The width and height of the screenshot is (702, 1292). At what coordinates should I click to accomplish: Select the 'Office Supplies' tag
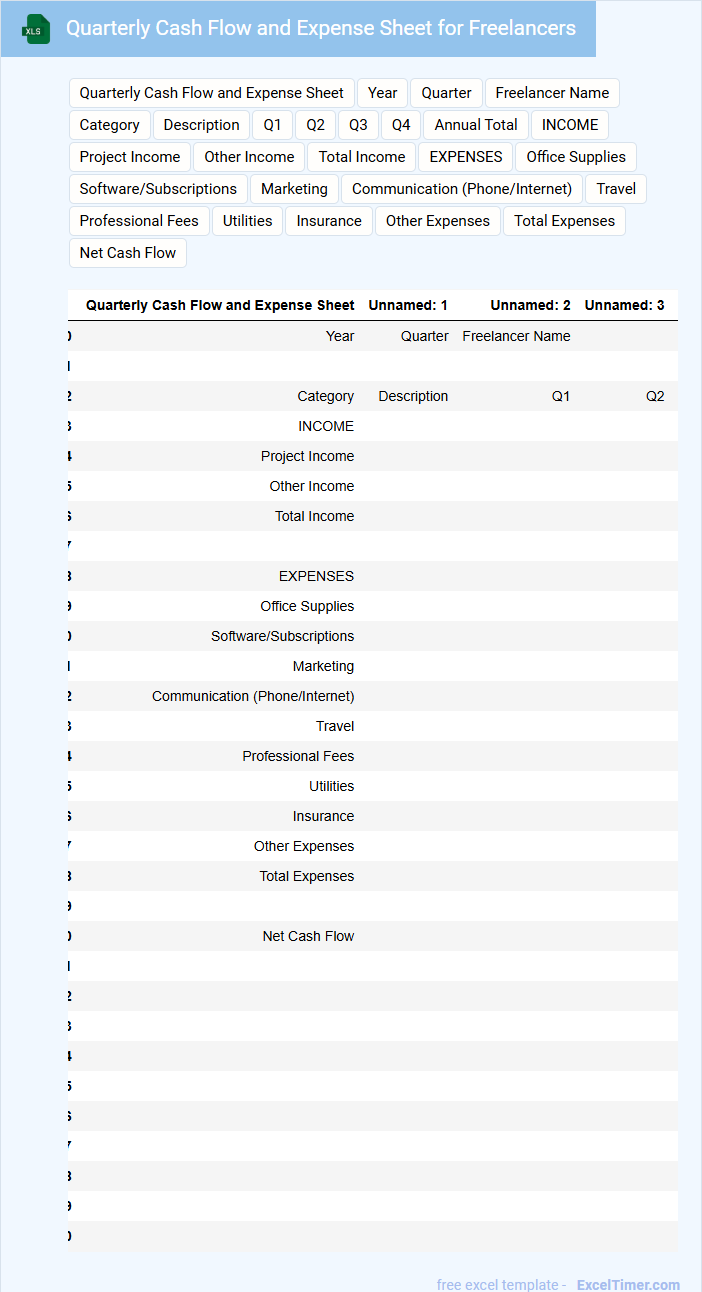(576, 157)
